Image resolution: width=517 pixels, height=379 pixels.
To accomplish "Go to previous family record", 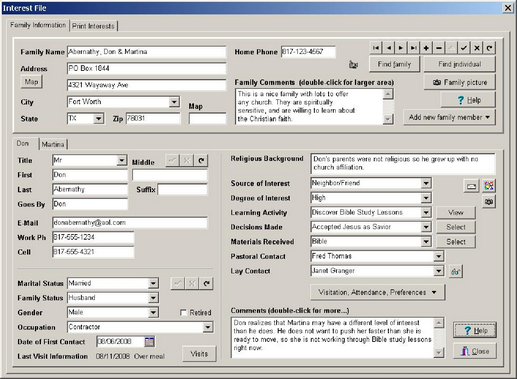I will [389, 48].
